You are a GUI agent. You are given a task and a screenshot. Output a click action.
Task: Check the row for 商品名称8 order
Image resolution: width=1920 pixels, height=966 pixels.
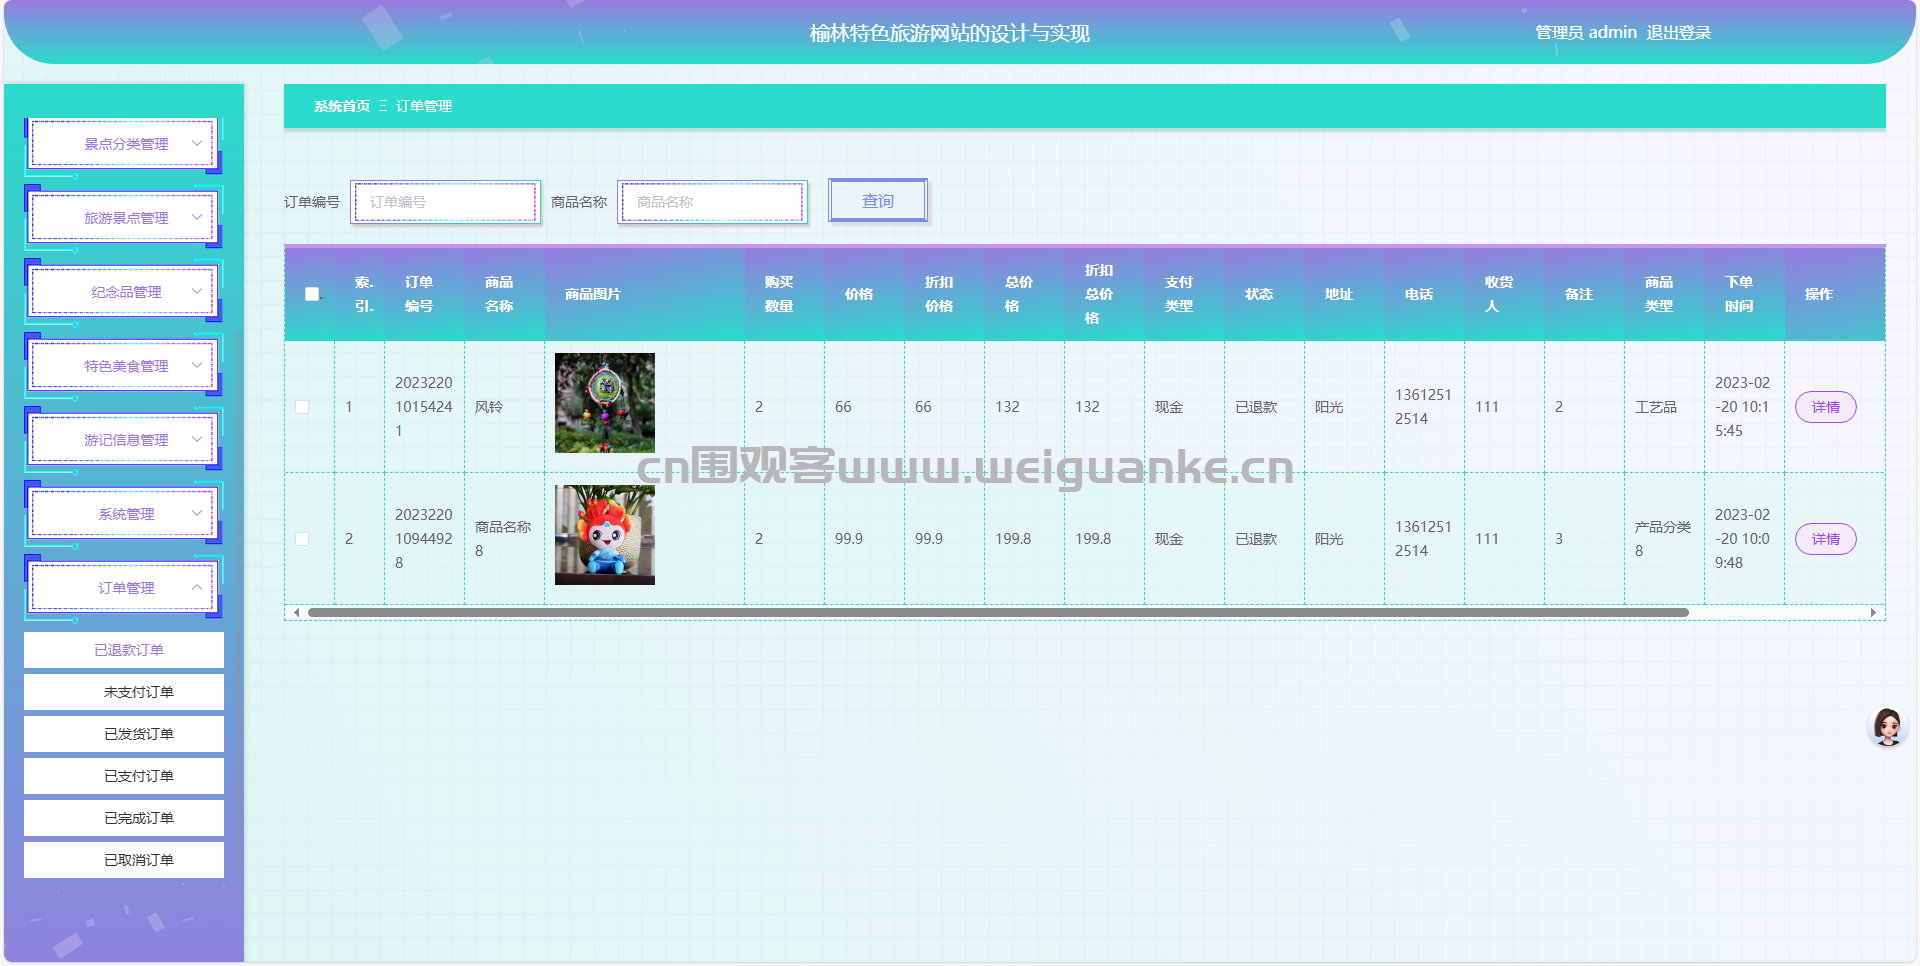tap(302, 539)
